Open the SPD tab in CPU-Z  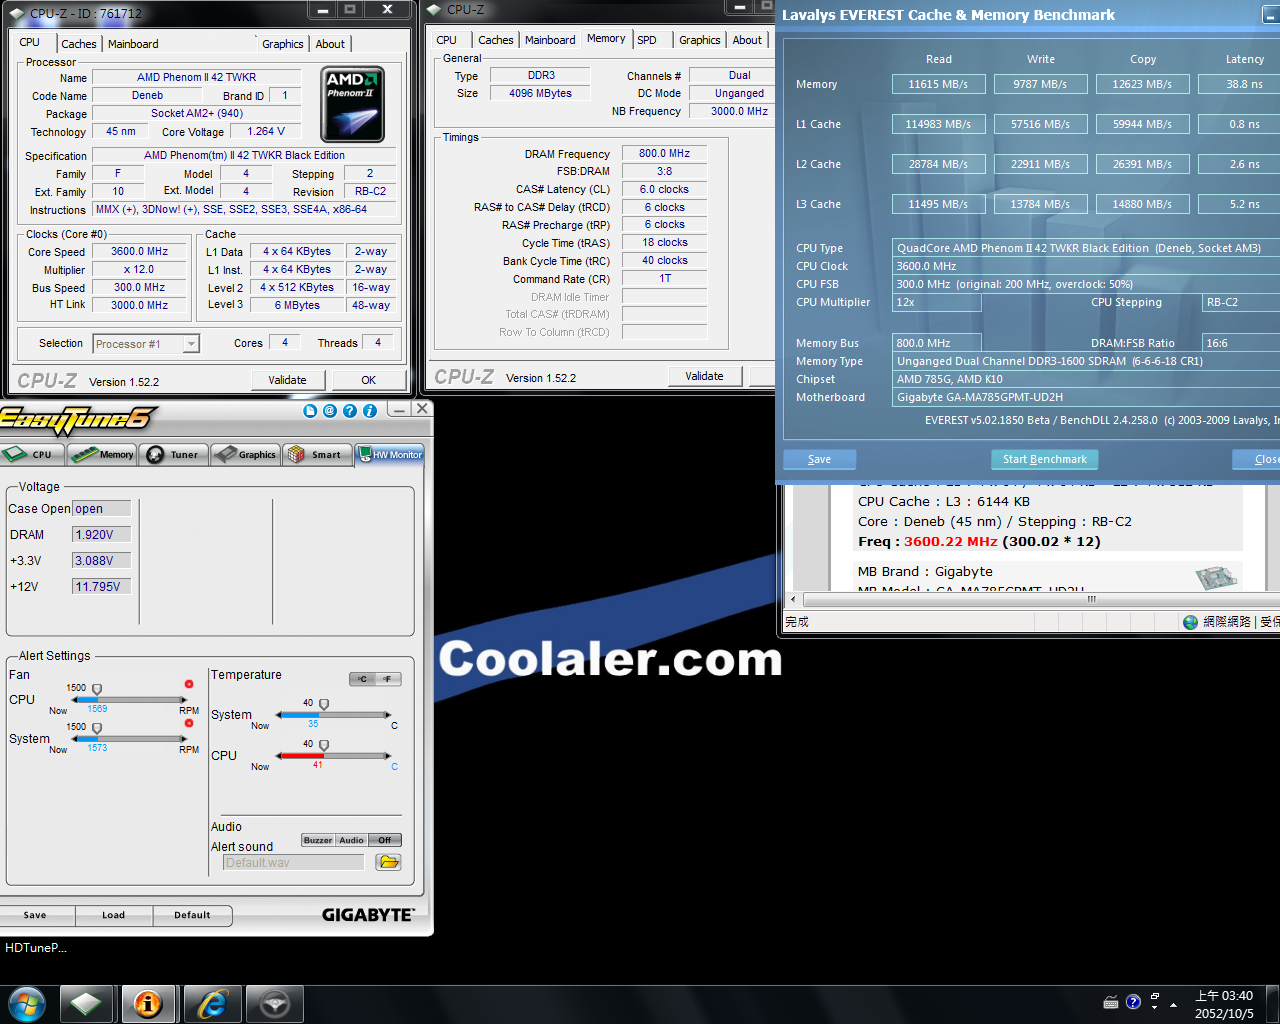click(x=647, y=40)
